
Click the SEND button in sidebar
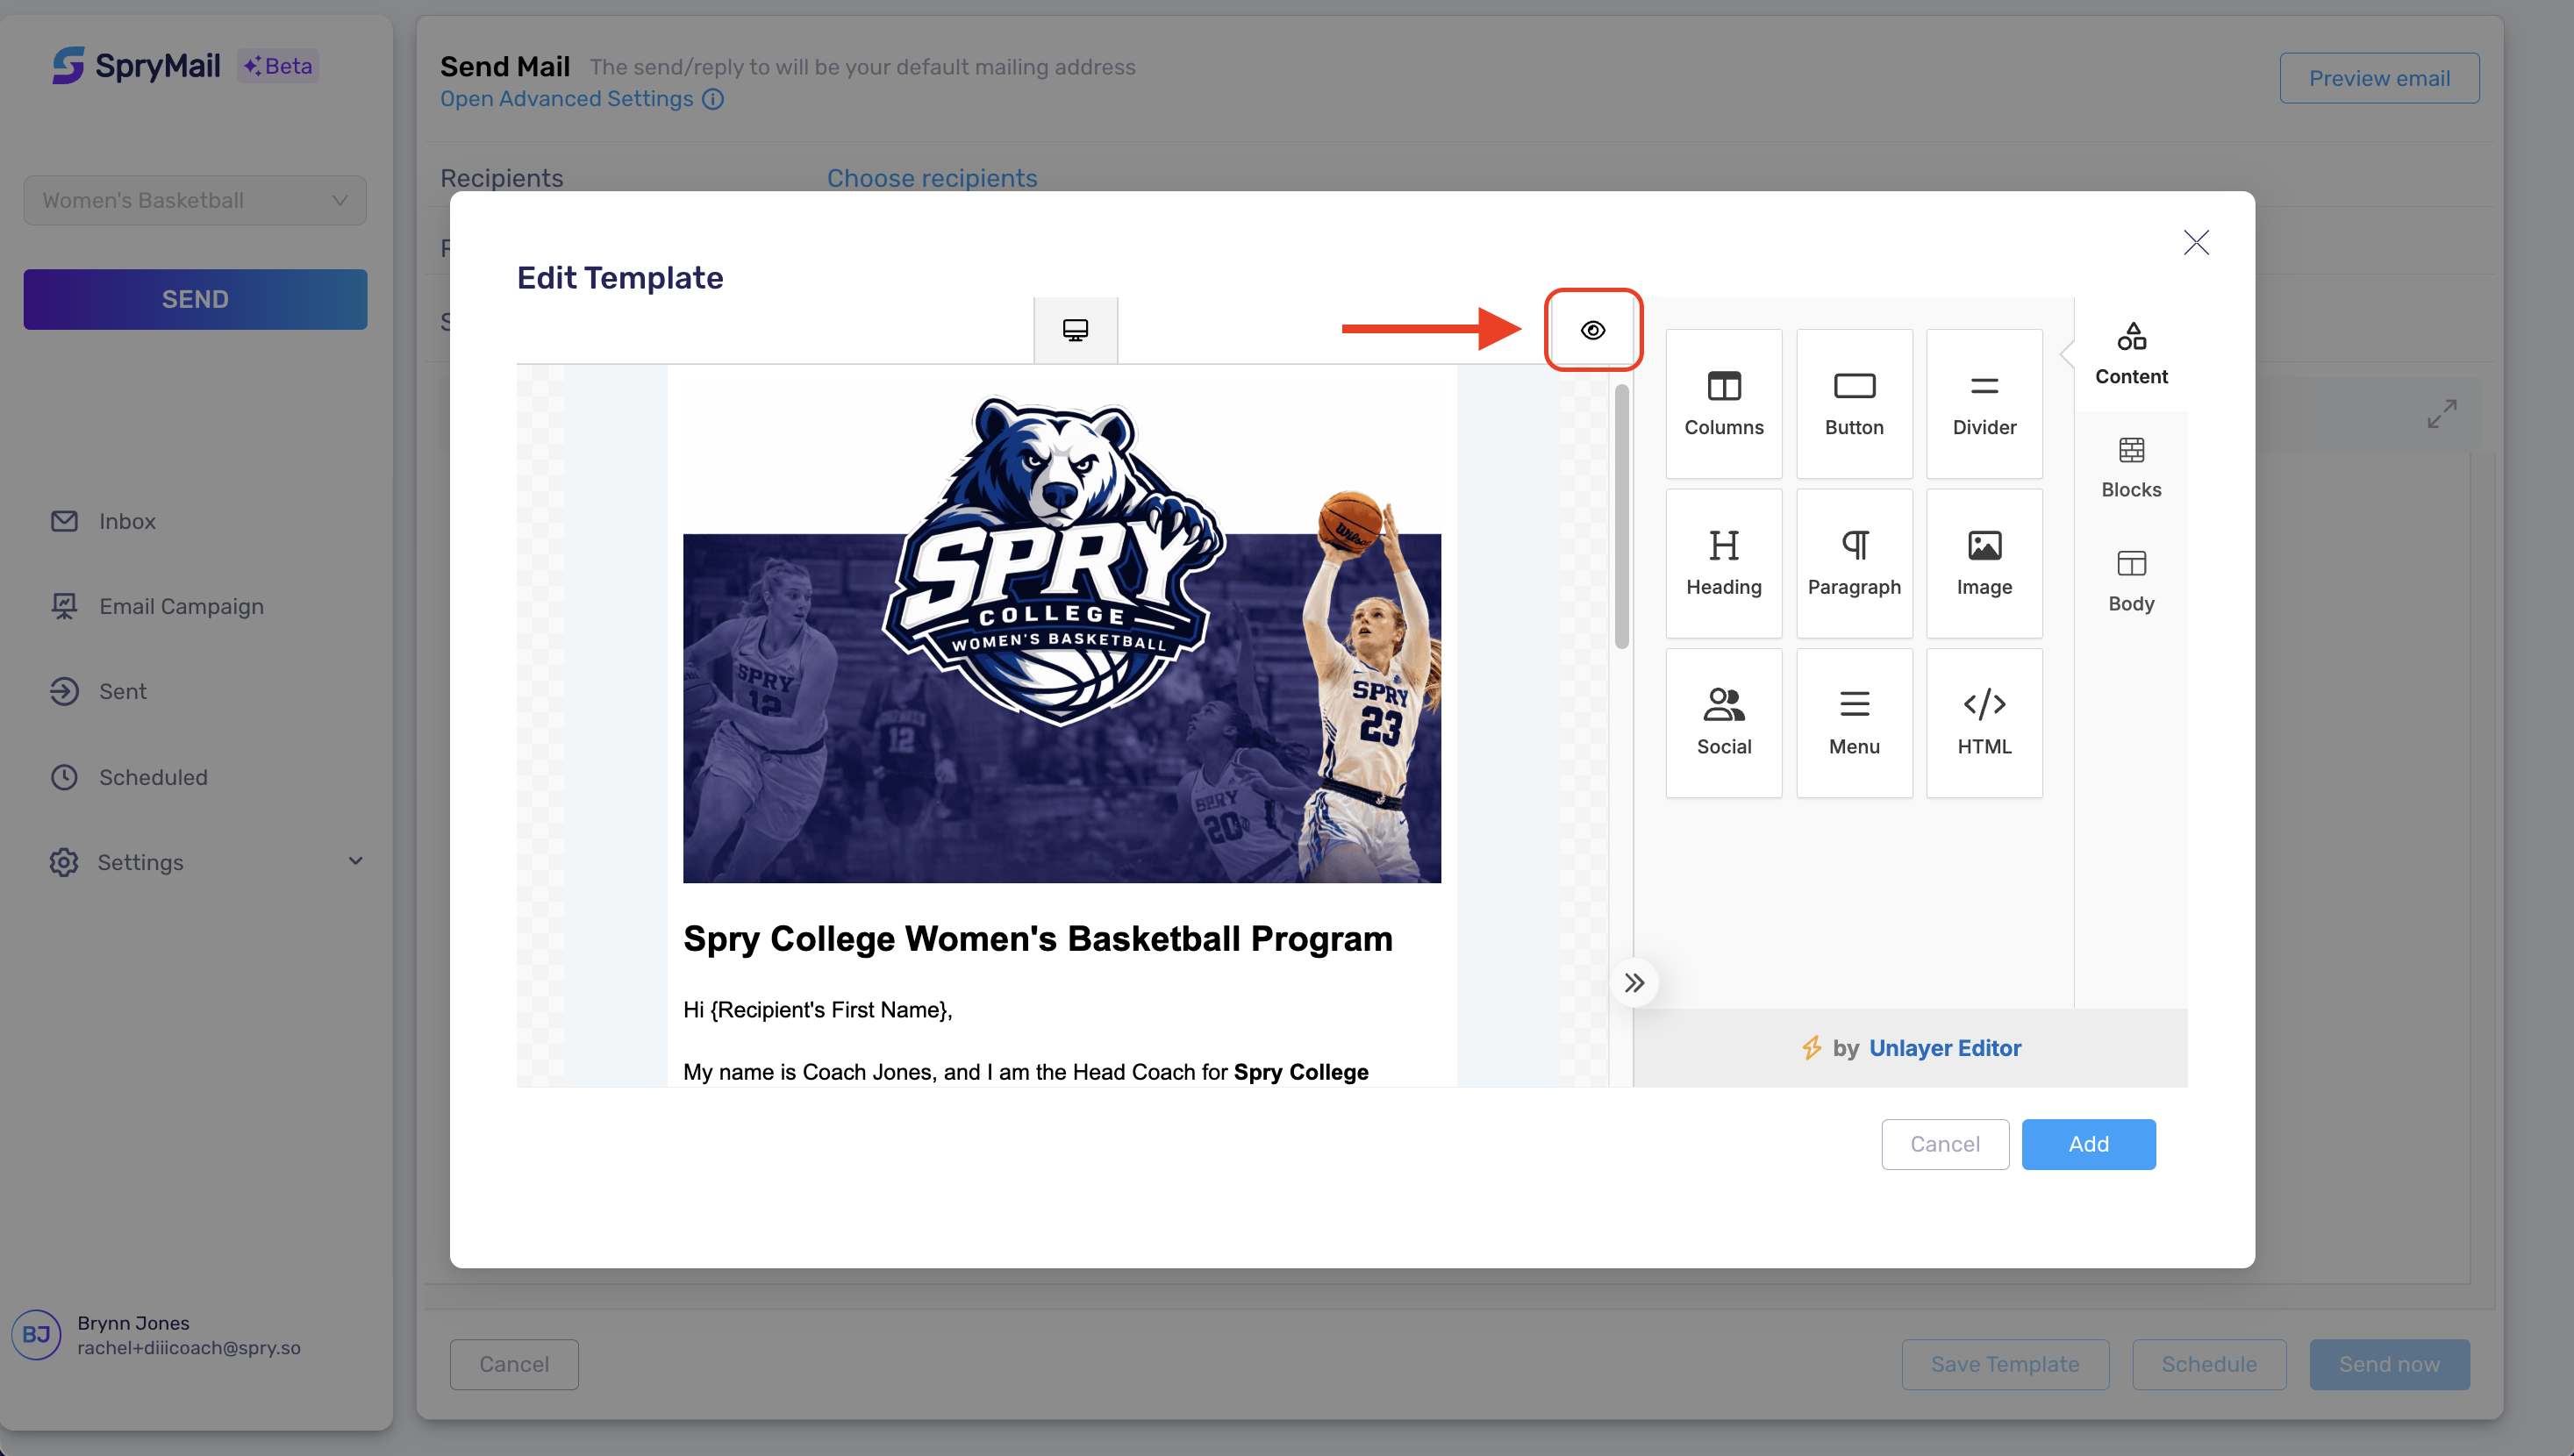pos(195,299)
